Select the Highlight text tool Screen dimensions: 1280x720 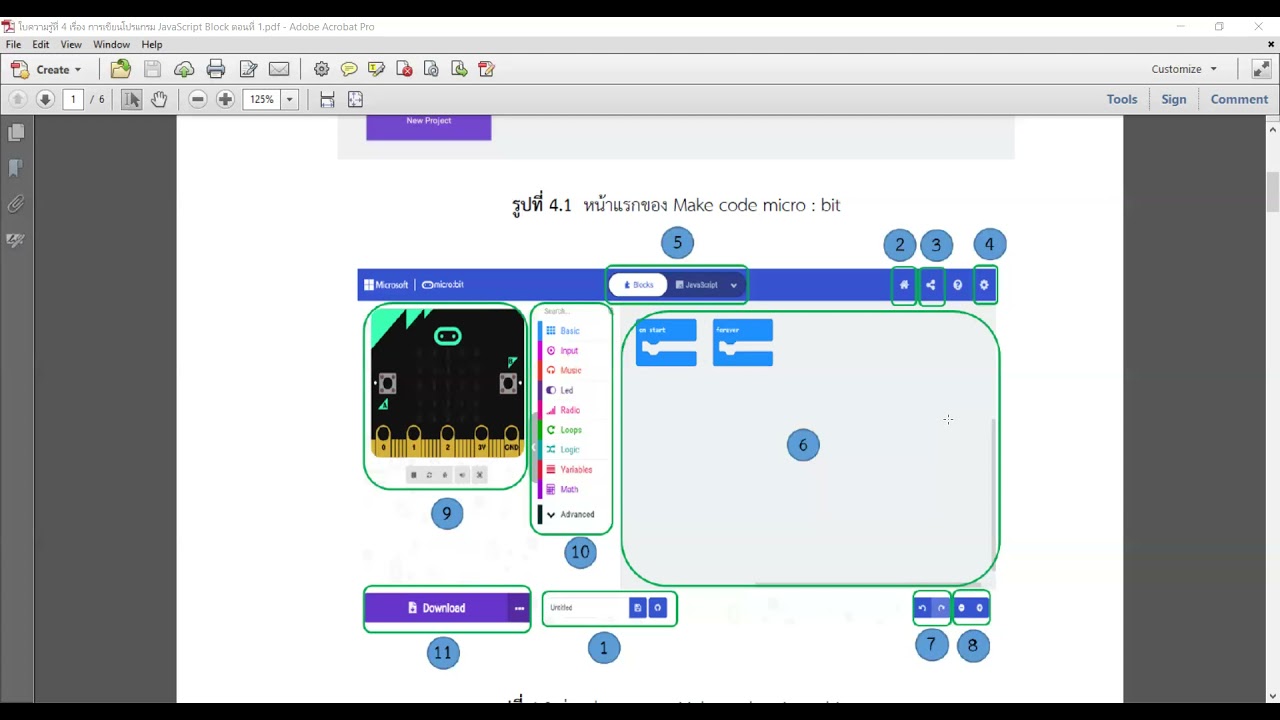click(x=376, y=69)
